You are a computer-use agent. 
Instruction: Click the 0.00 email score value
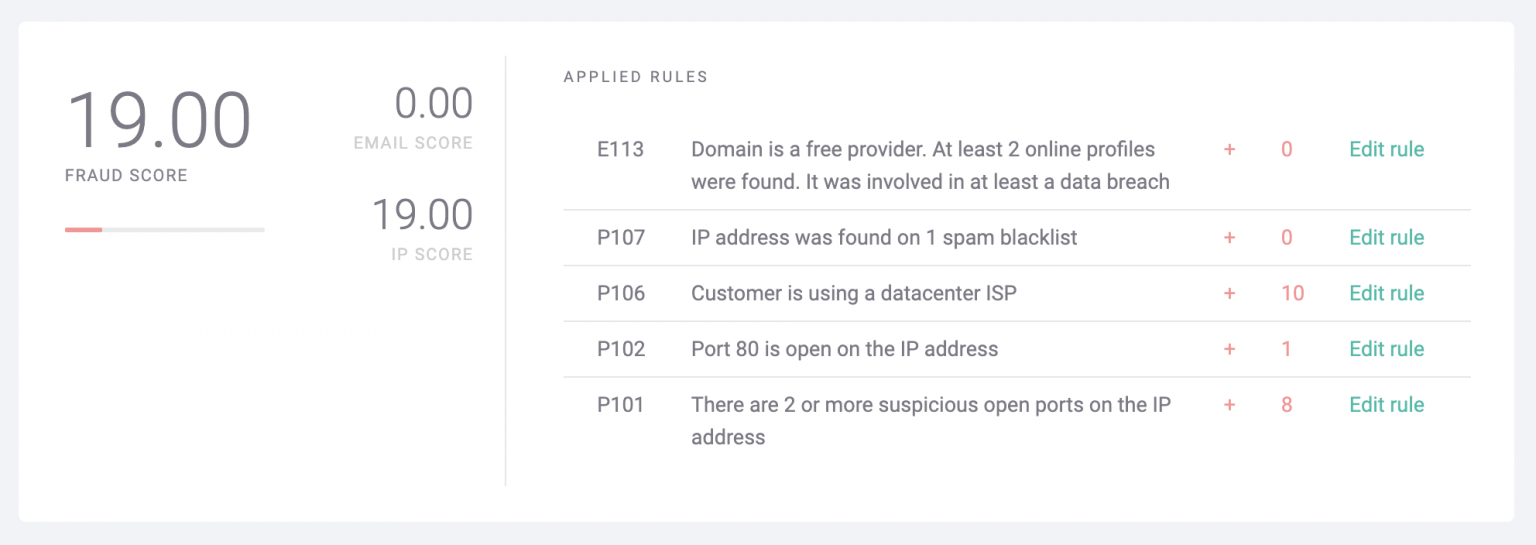433,104
